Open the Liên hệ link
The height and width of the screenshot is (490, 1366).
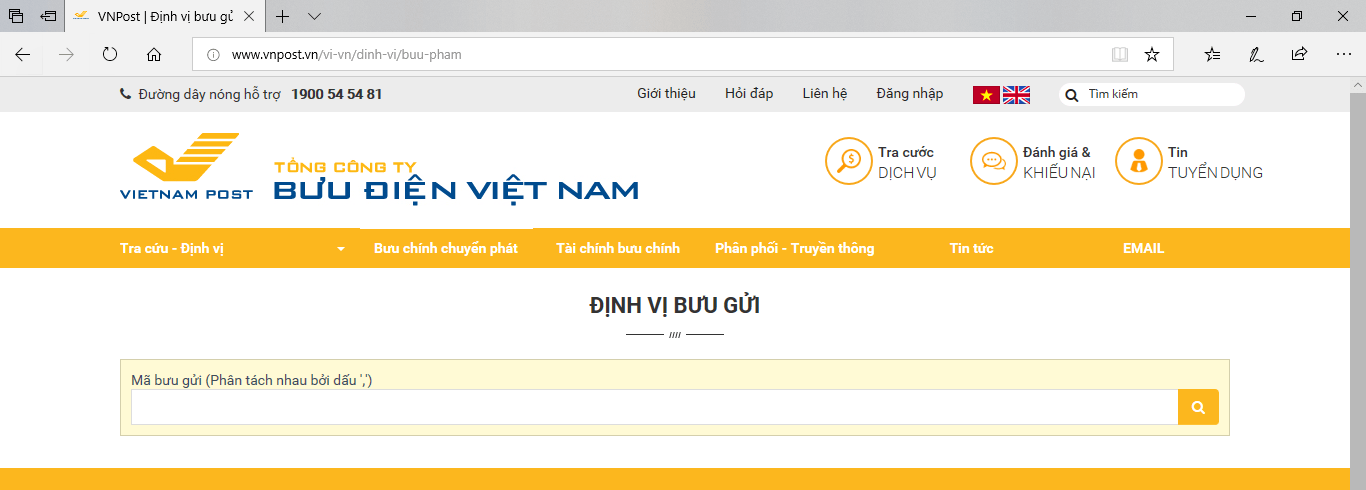824,93
